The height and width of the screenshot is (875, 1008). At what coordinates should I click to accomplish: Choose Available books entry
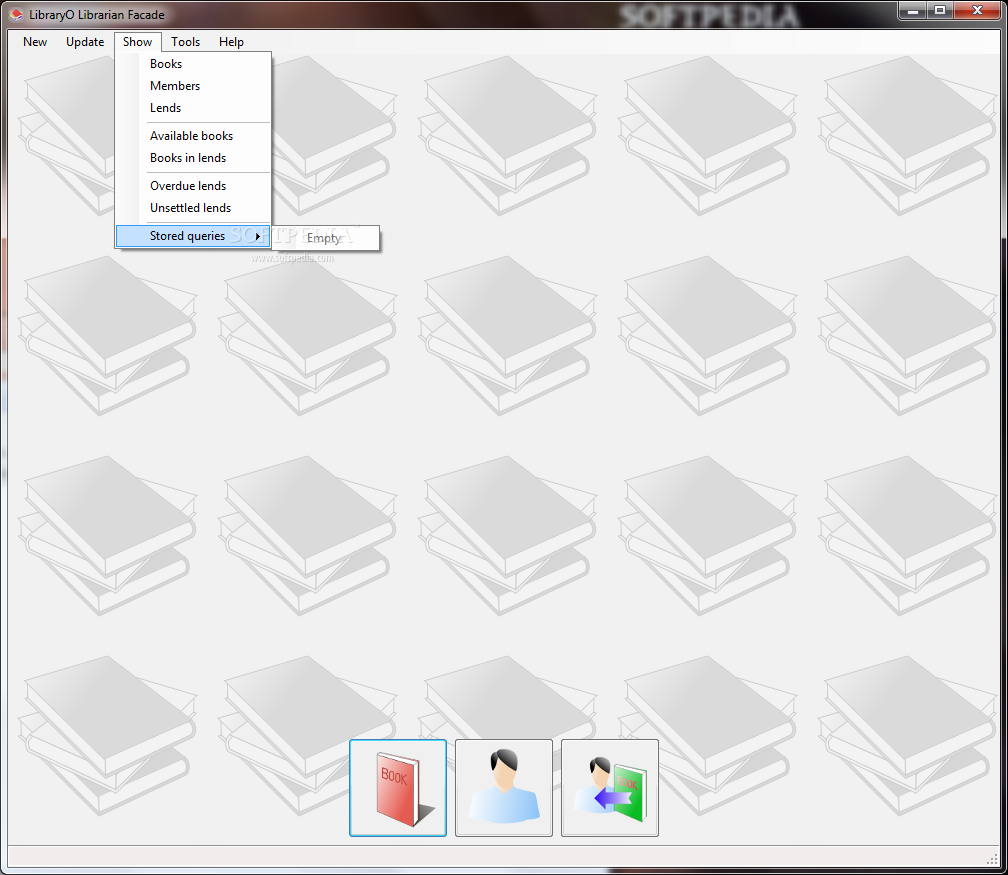click(193, 136)
